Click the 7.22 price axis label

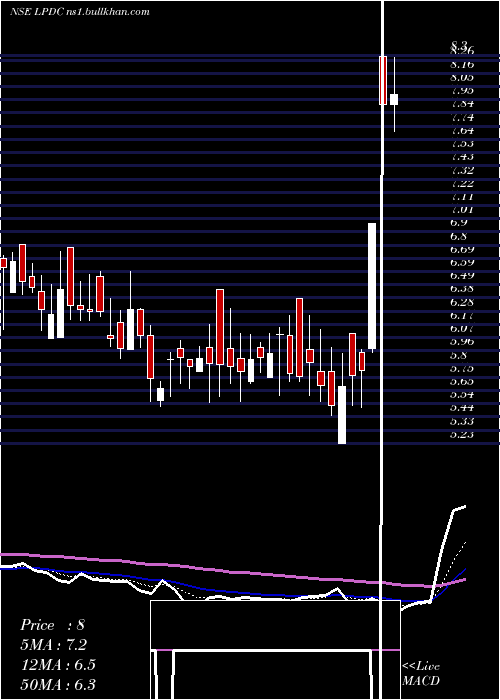click(462, 183)
